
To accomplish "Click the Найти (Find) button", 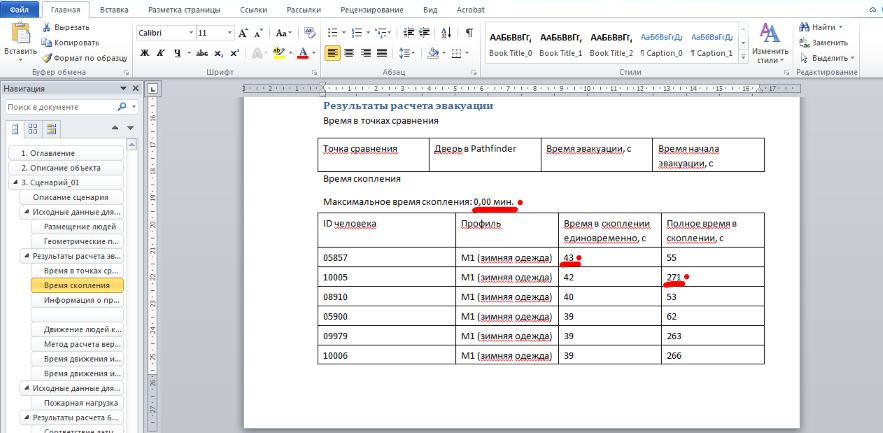I will click(x=824, y=28).
